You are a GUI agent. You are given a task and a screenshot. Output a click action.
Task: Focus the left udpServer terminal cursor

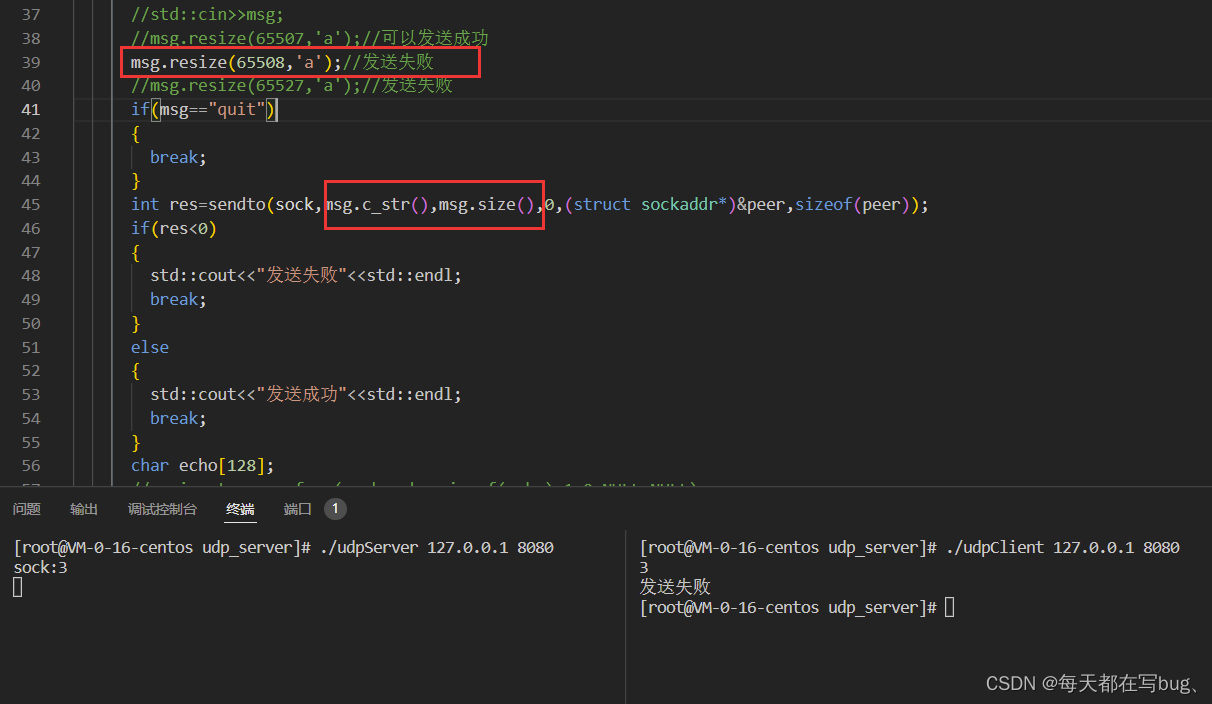(x=18, y=588)
